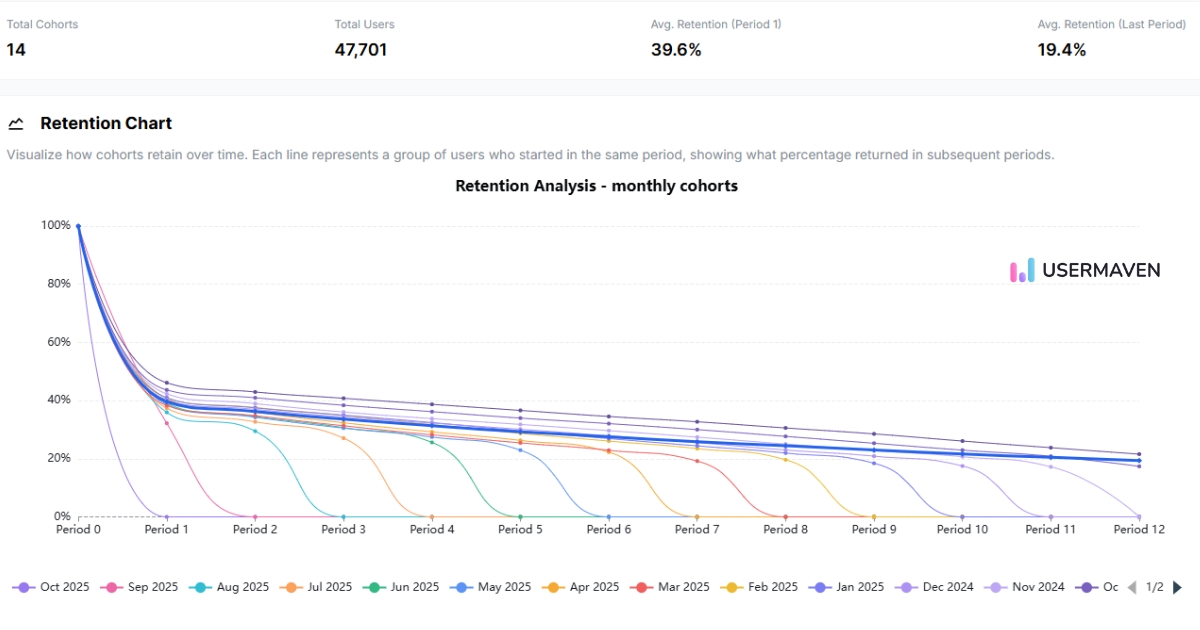
Task: Click the Period 12 axis label
Action: click(x=1139, y=529)
